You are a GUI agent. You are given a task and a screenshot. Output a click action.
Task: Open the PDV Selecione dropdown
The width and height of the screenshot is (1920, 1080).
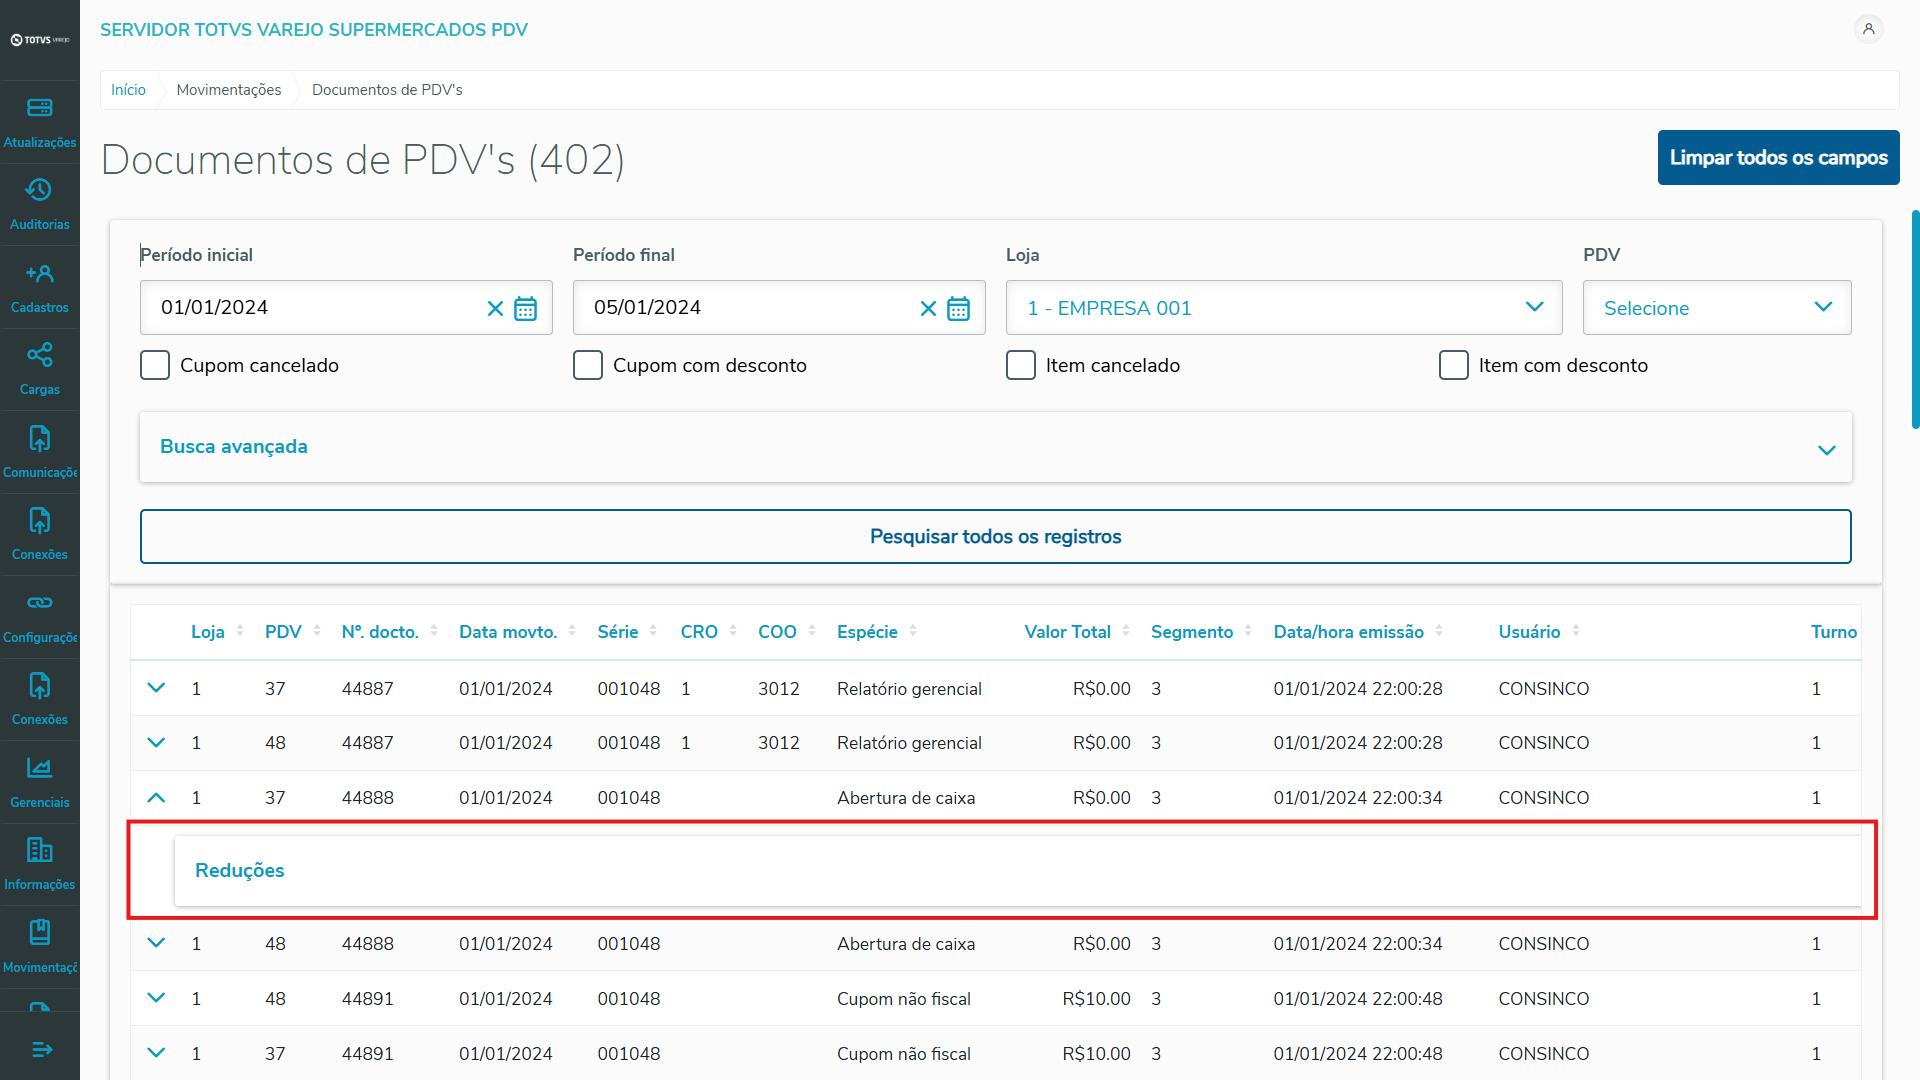pyautogui.click(x=1716, y=308)
